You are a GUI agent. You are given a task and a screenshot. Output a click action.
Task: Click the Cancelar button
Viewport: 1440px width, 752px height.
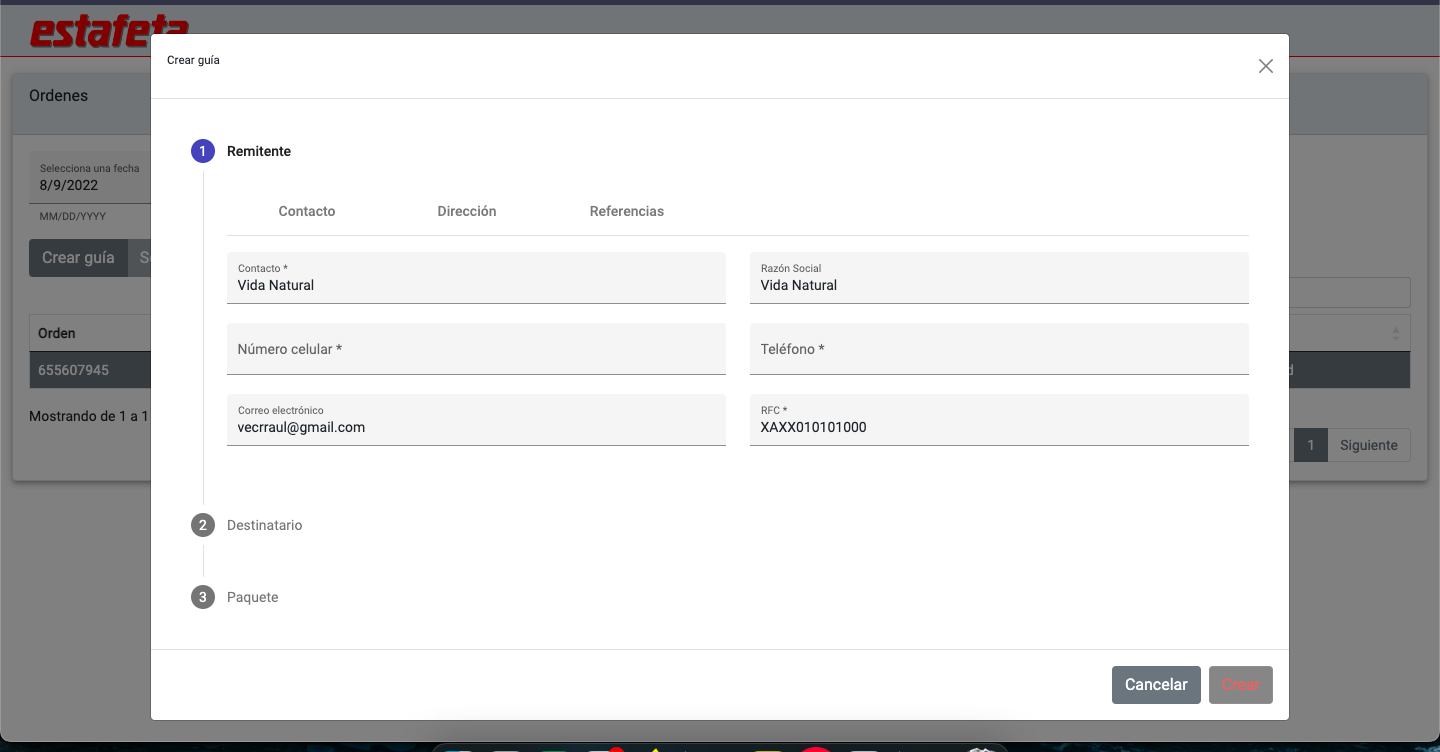pos(1156,685)
